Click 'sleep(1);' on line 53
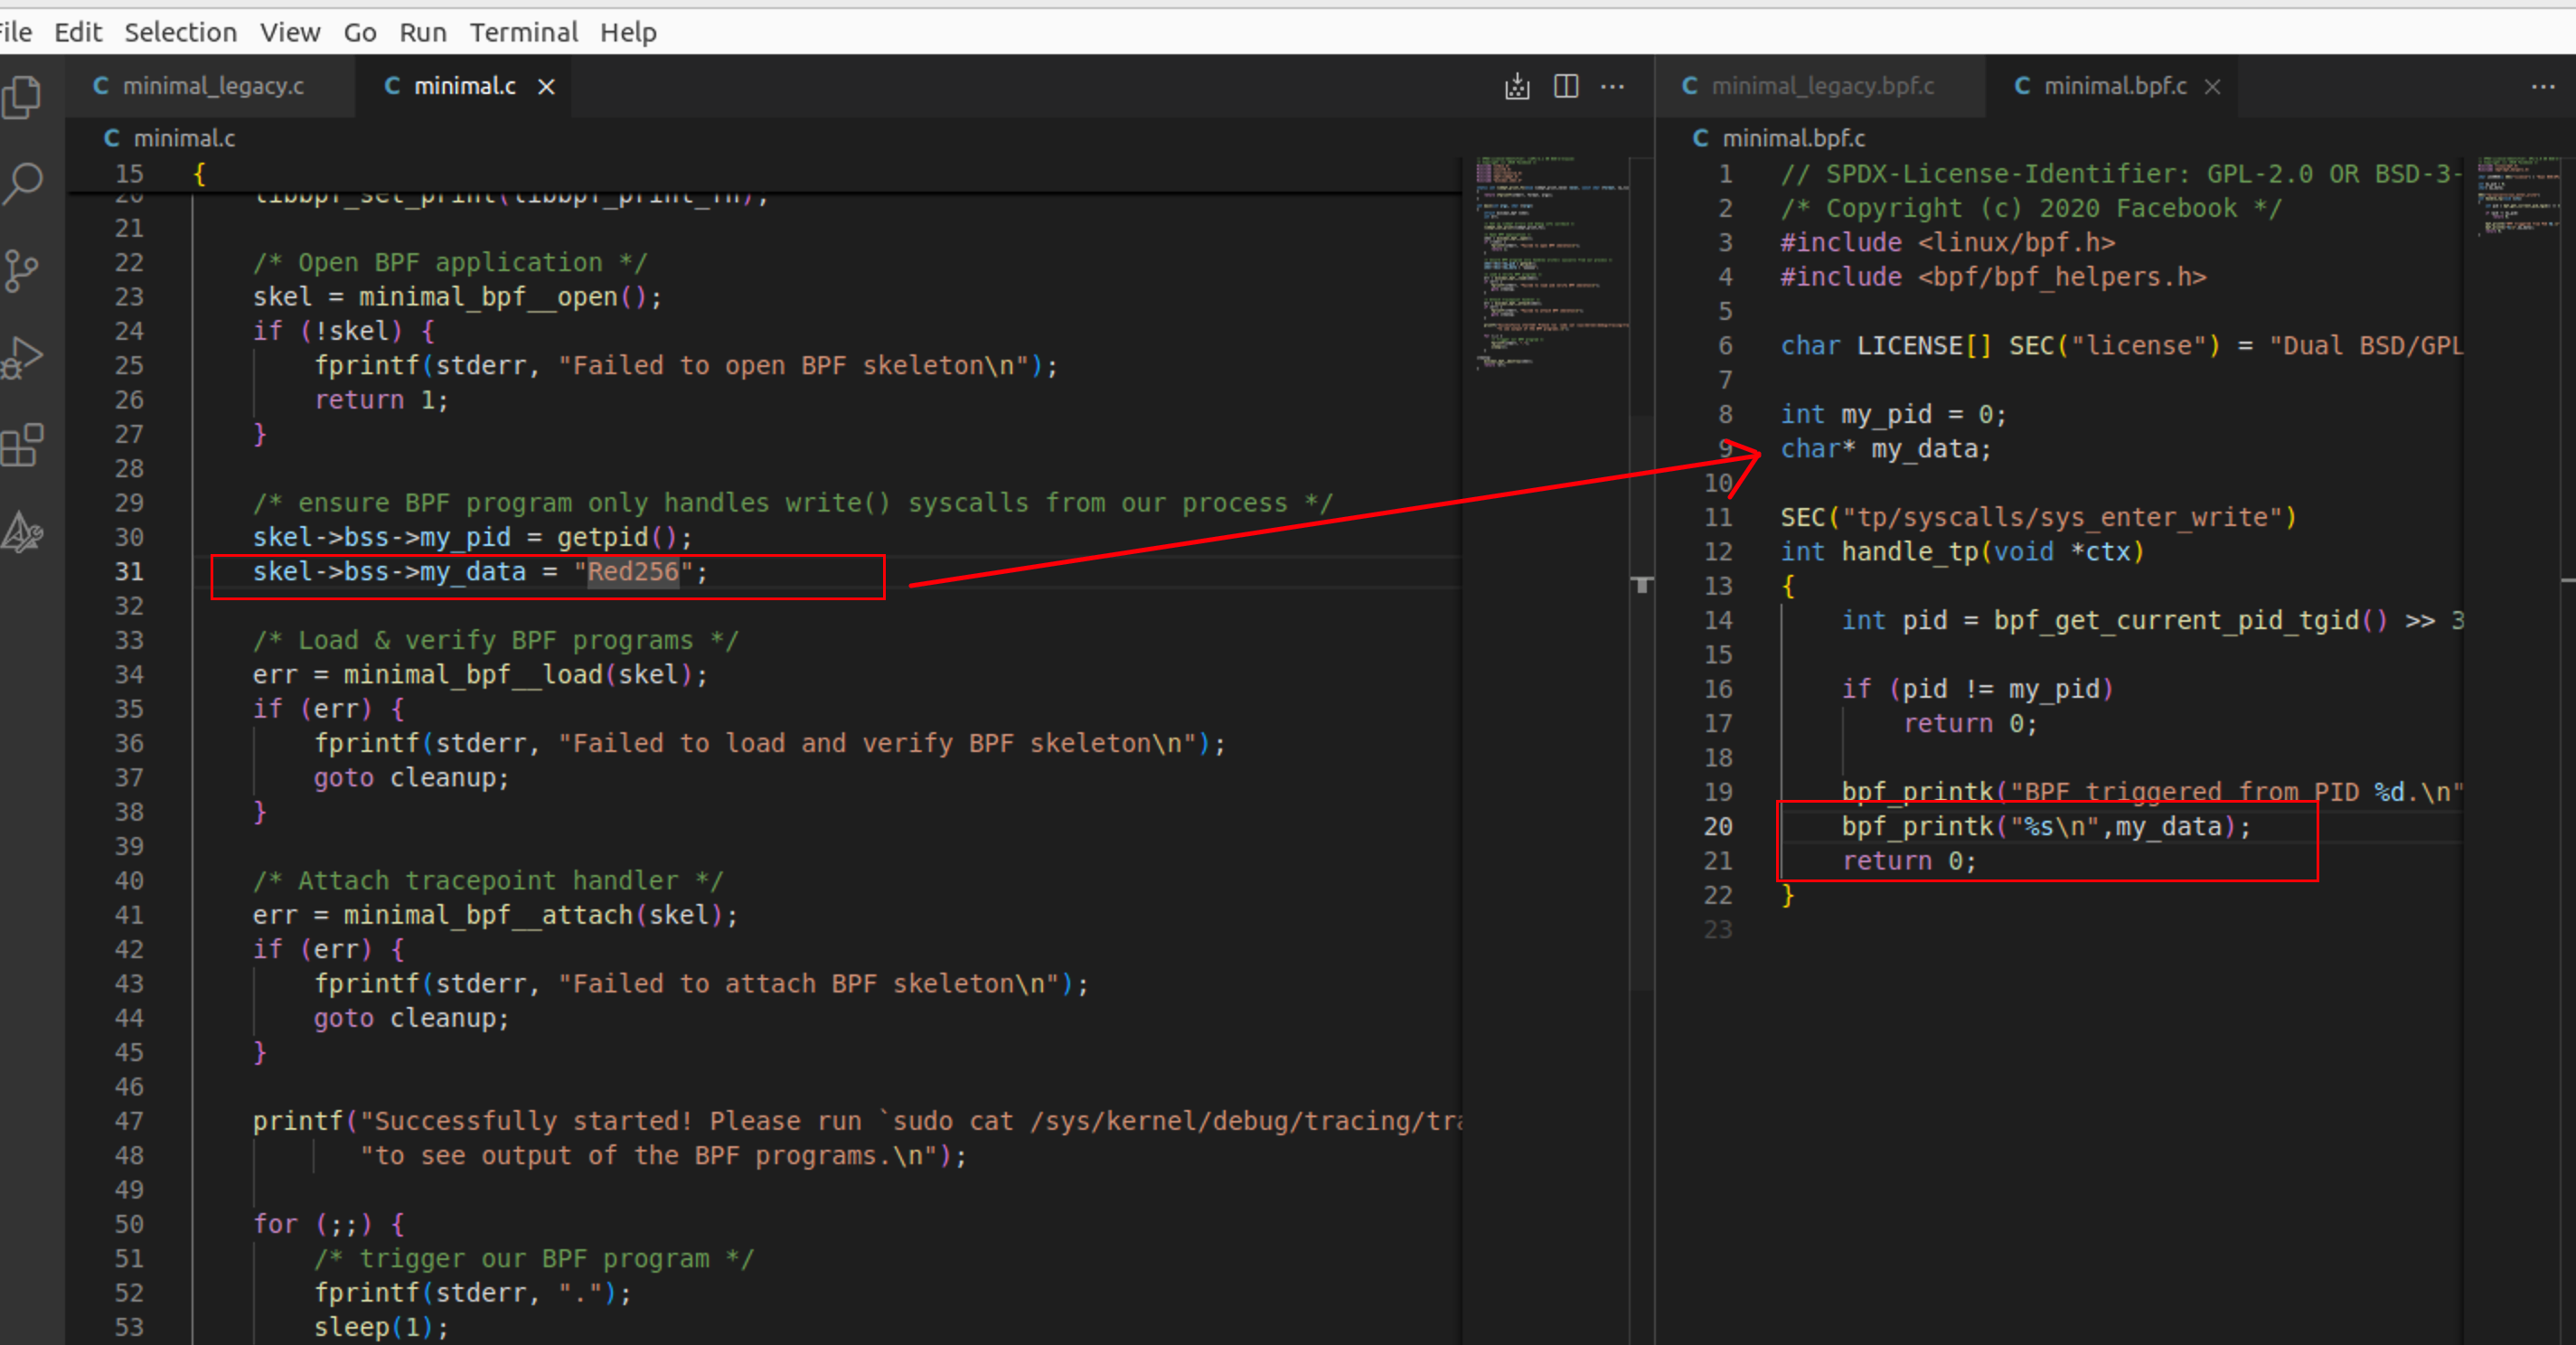The height and width of the screenshot is (1345, 2576). (x=381, y=1327)
